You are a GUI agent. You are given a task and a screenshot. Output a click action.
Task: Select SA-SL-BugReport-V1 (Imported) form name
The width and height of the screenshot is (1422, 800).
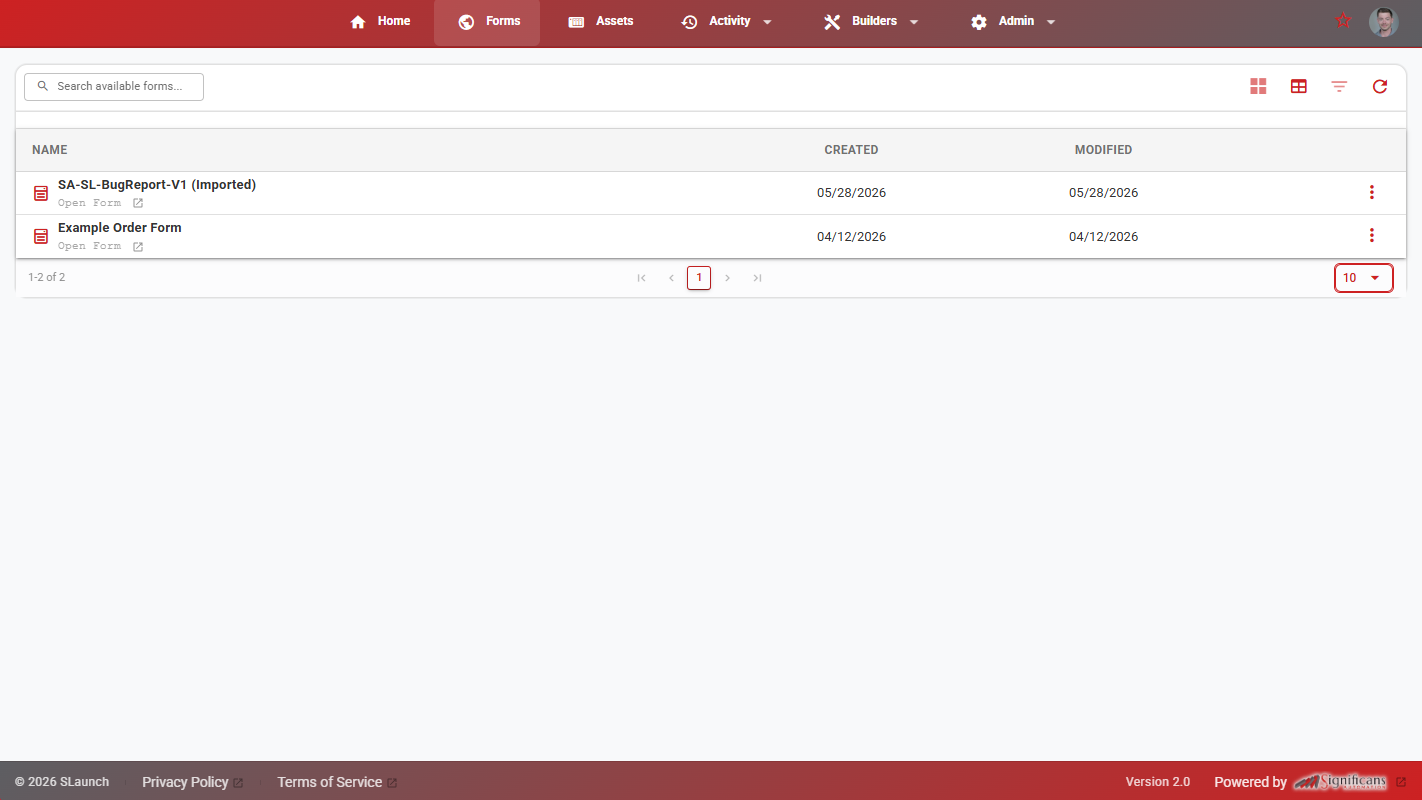157,185
